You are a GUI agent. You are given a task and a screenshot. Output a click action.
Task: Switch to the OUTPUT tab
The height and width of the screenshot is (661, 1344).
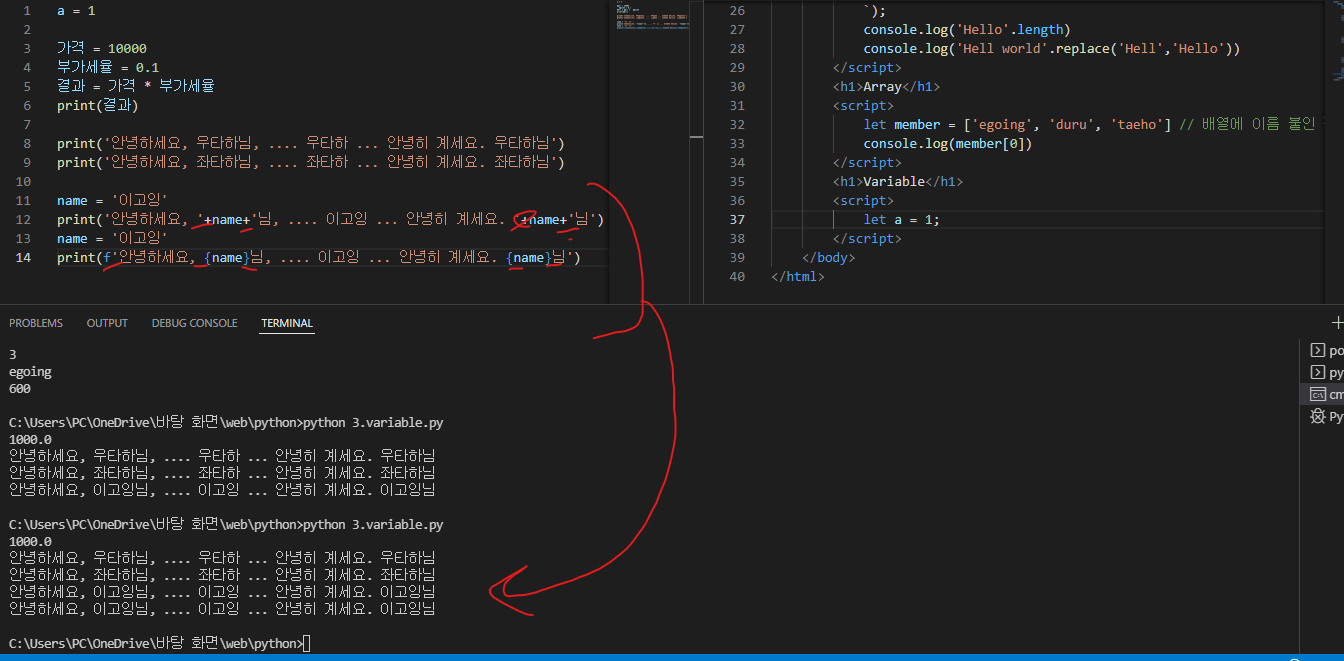pos(107,323)
